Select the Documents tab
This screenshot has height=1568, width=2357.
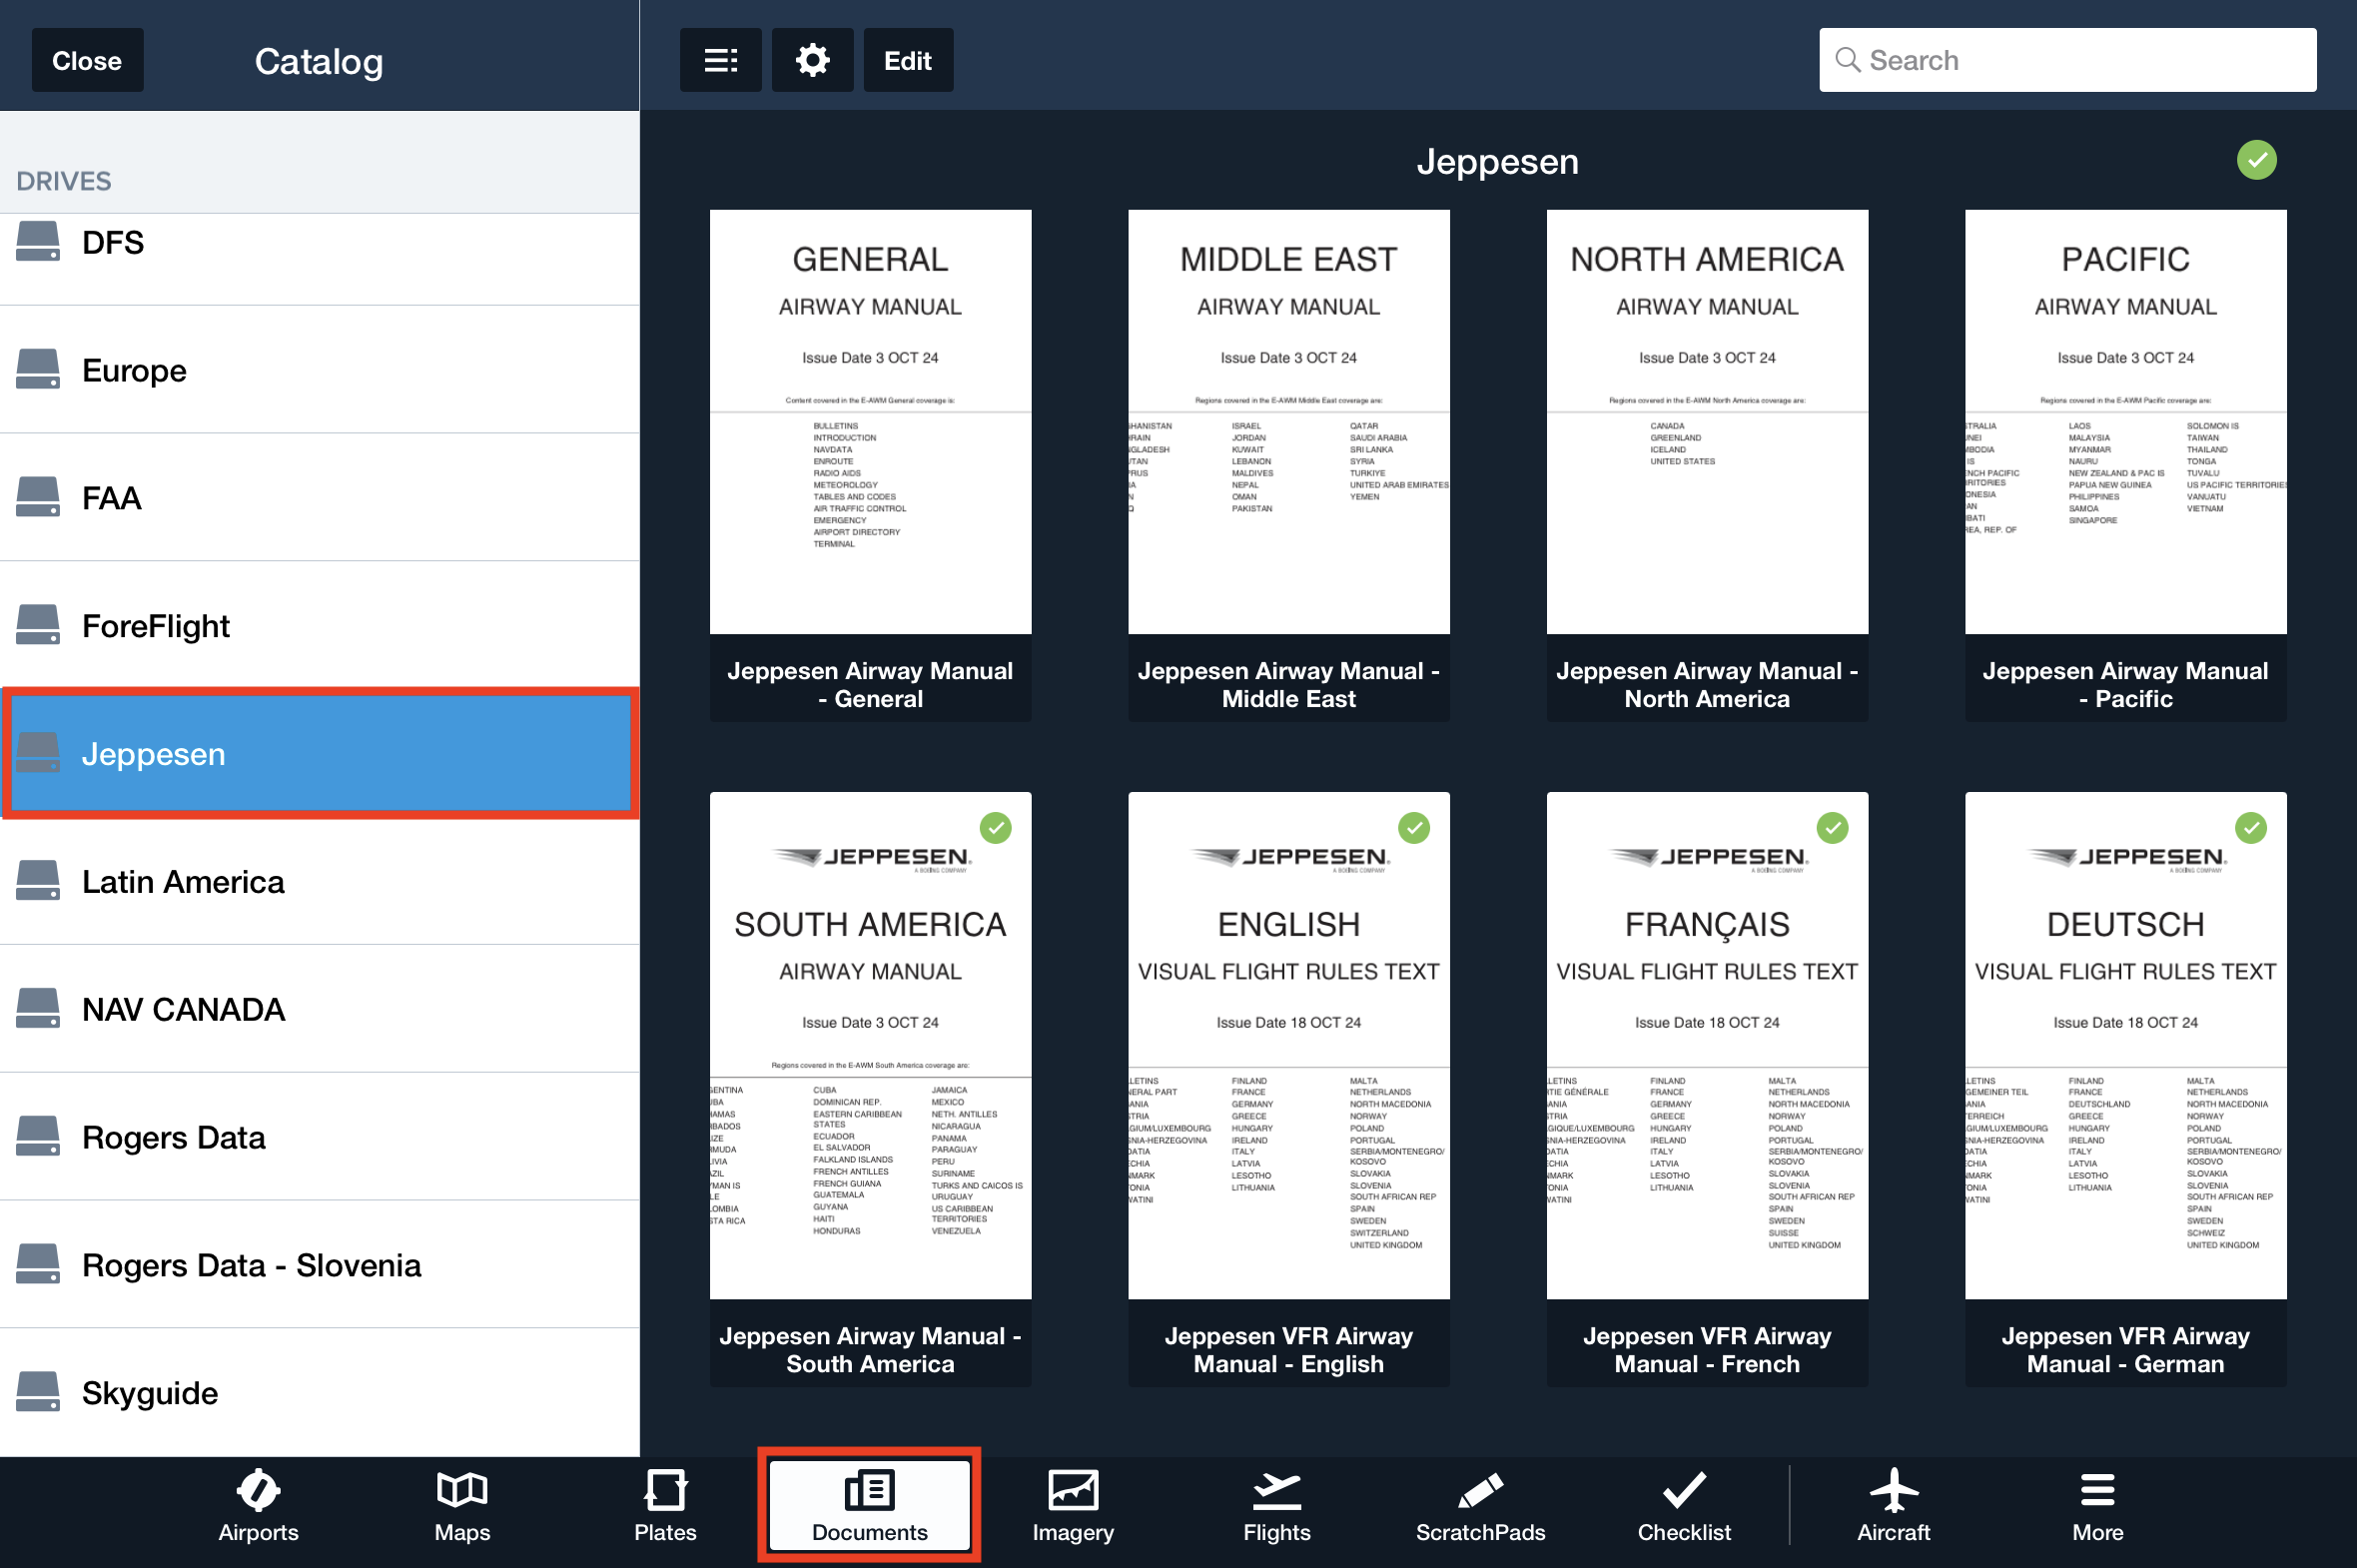pyautogui.click(x=869, y=1506)
